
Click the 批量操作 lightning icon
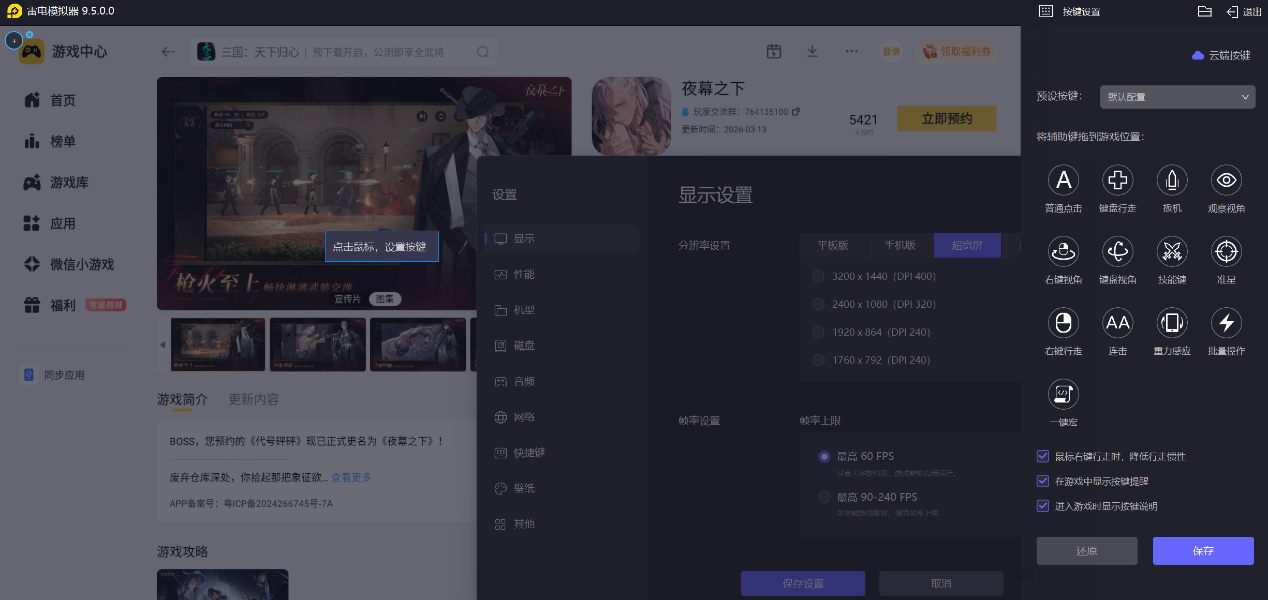1226,322
